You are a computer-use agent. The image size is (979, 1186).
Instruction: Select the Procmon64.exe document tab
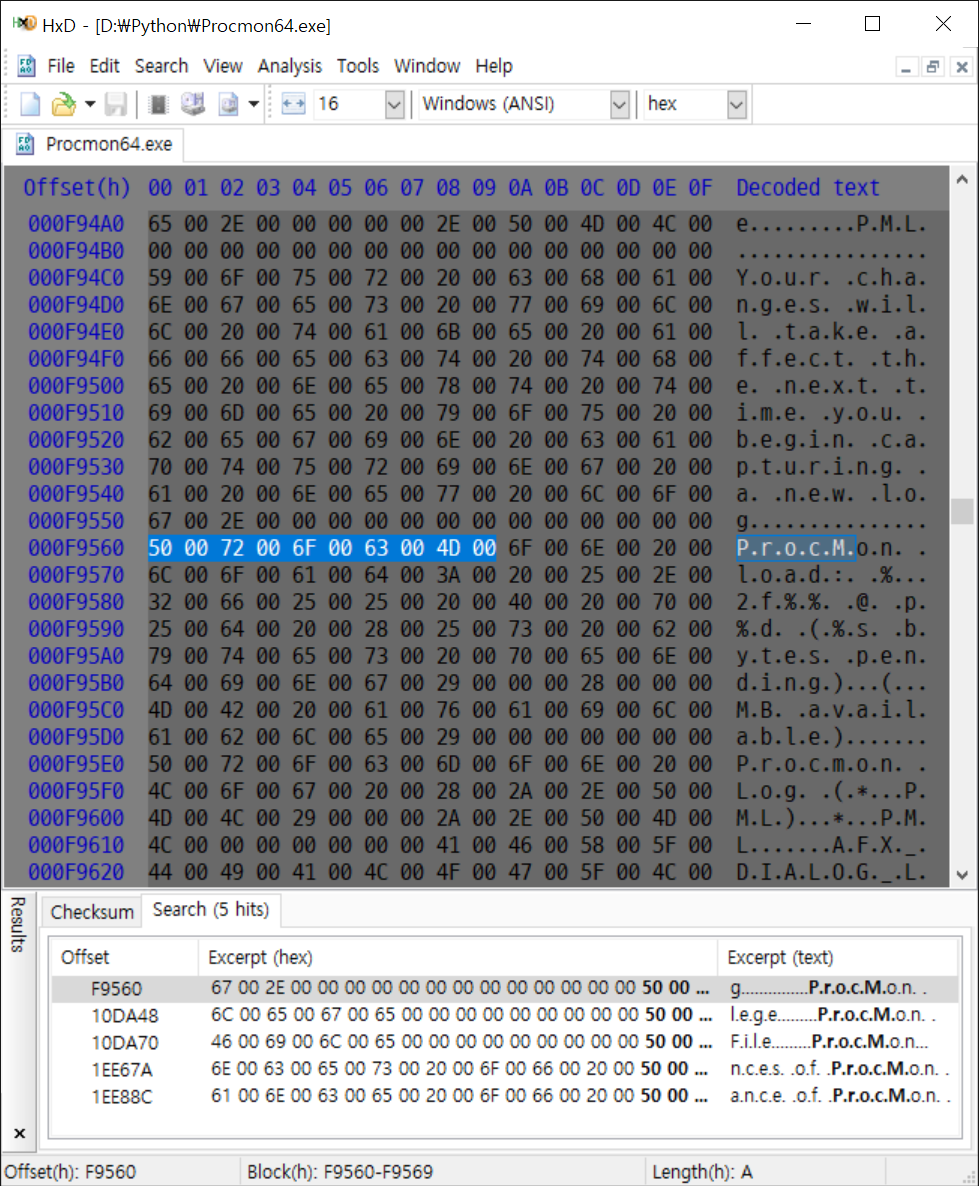click(95, 144)
